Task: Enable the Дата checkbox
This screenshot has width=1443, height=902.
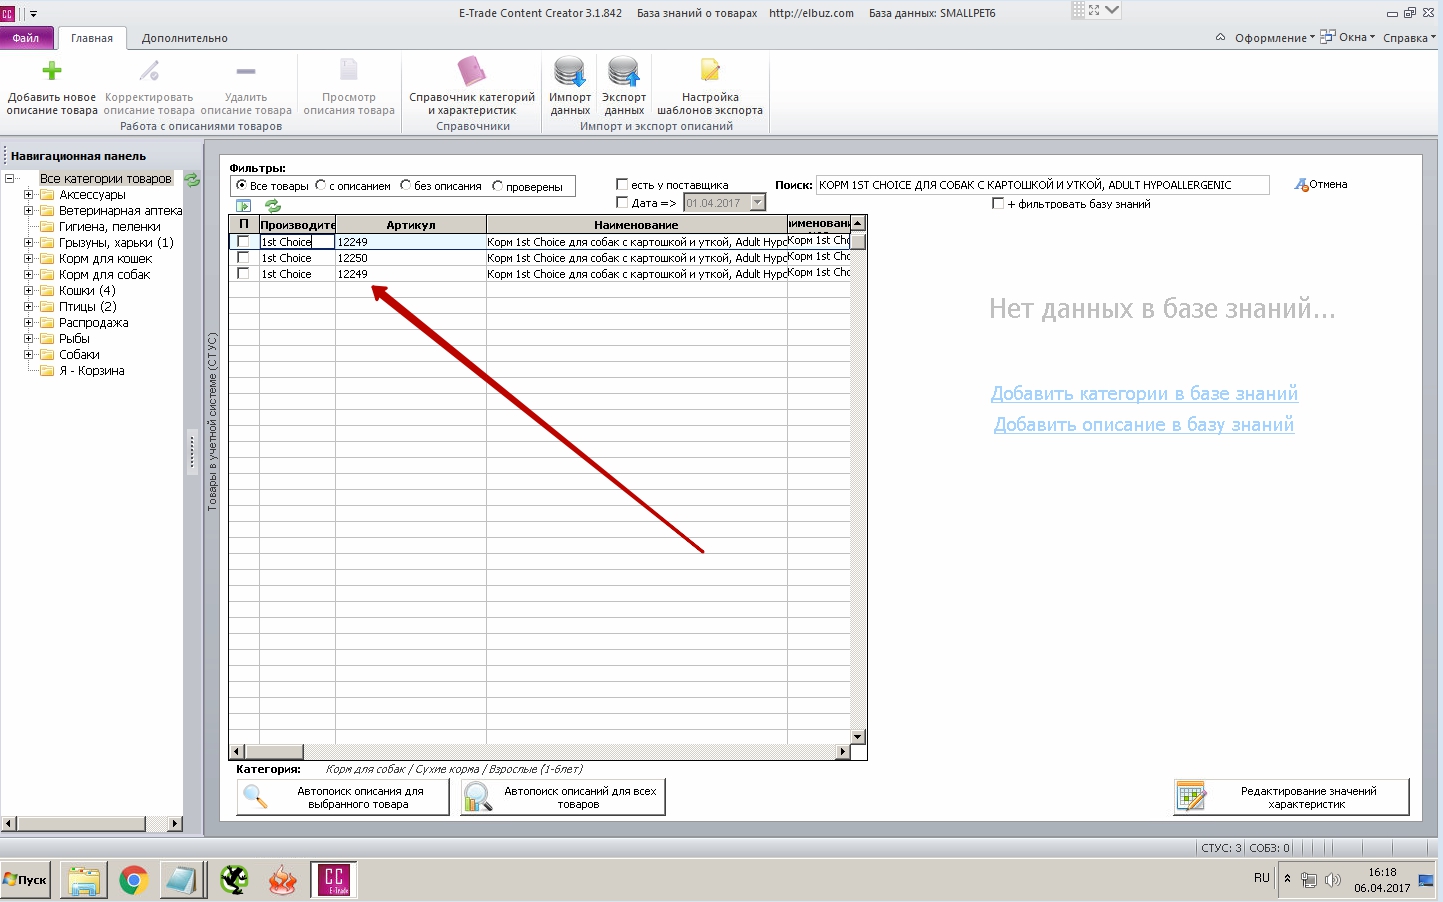Action: point(622,203)
